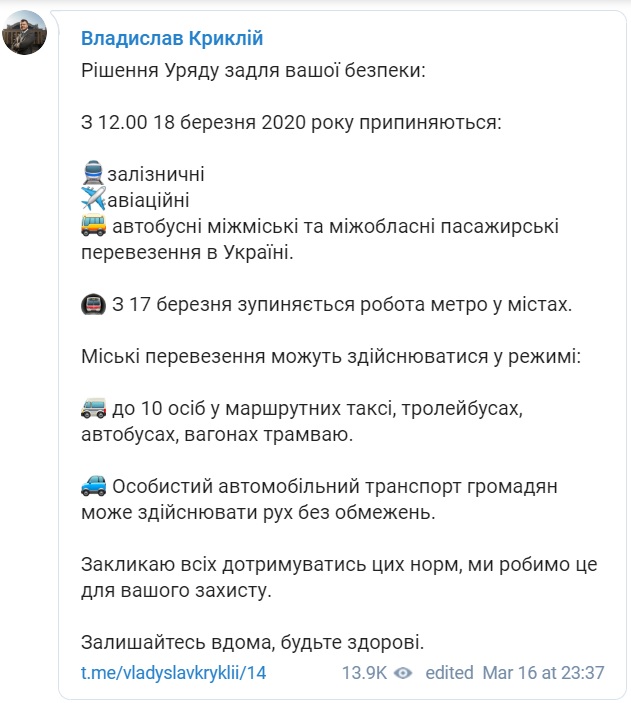Click the minibus emoji before до 10 осіб
This screenshot has width=631, height=703.
tap(93, 408)
